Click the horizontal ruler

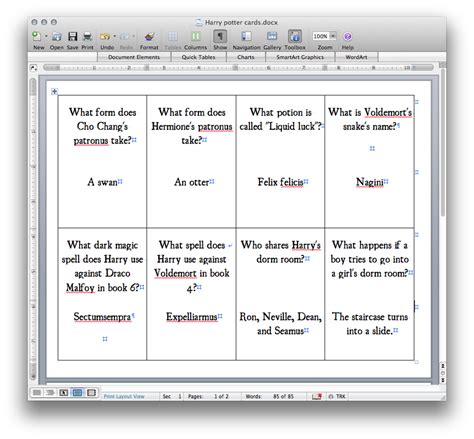click(239, 68)
